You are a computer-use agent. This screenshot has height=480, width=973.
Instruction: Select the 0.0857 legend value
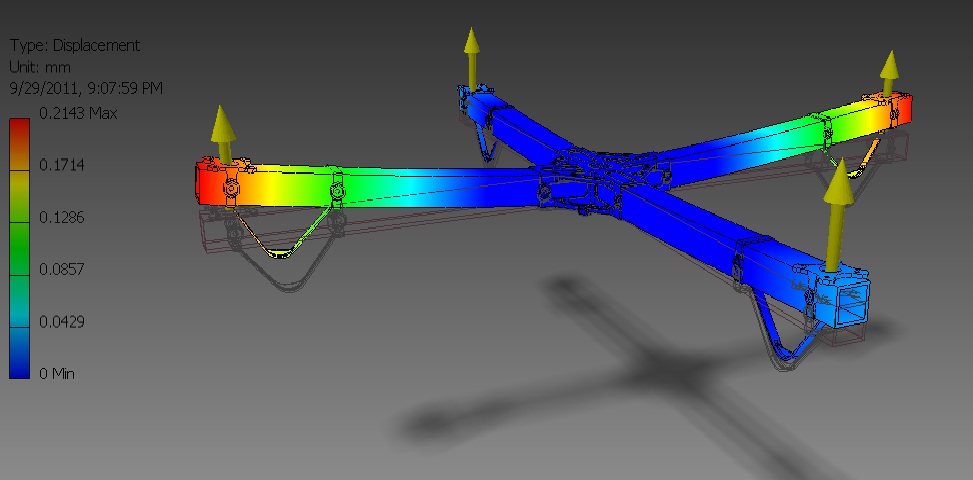coord(63,269)
